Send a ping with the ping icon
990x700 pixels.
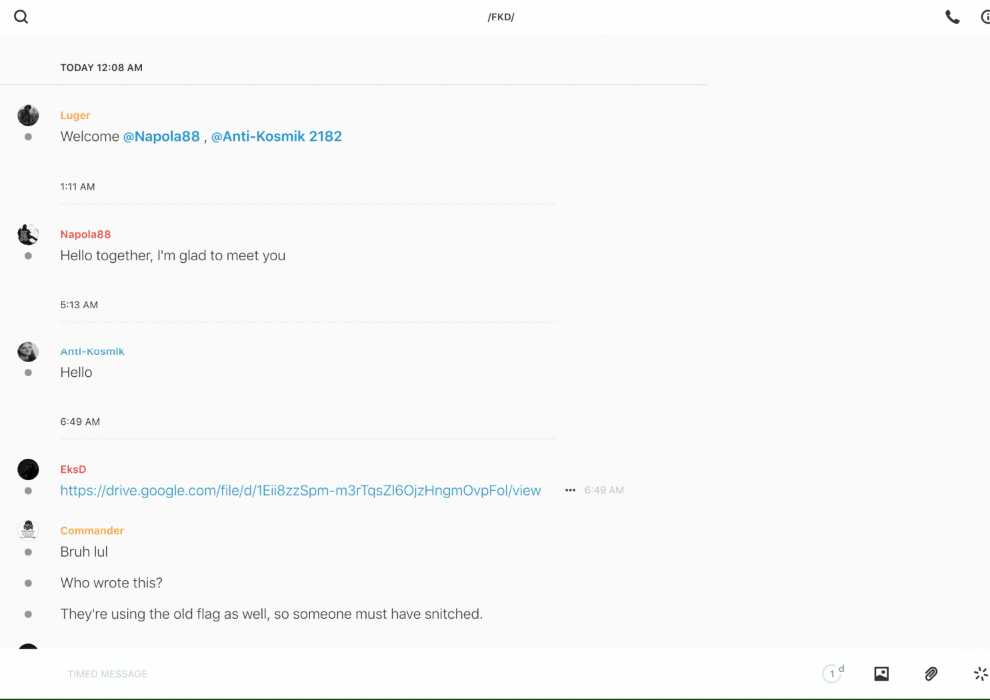point(980,674)
